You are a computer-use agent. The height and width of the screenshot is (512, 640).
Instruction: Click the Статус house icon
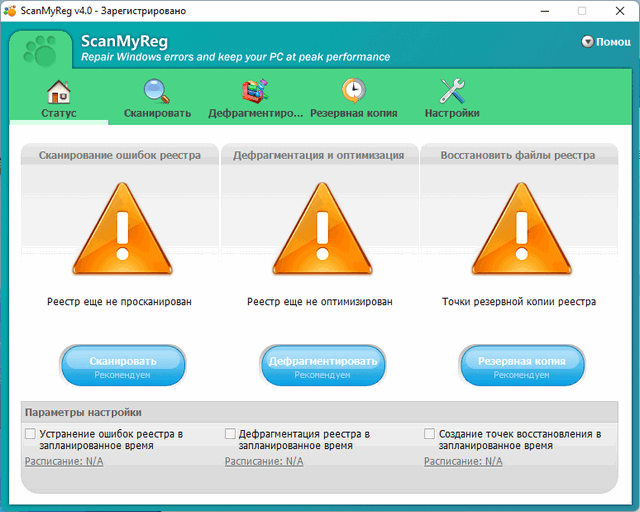click(59, 91)
